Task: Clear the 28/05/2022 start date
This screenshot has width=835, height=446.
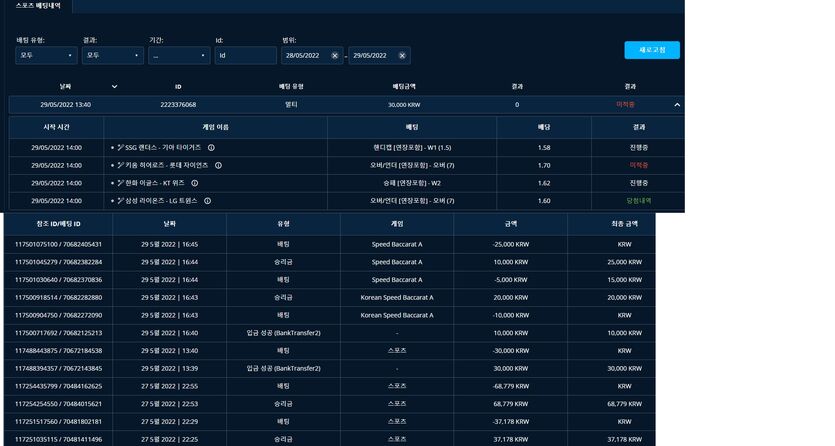Action: (x=334, y=55)
